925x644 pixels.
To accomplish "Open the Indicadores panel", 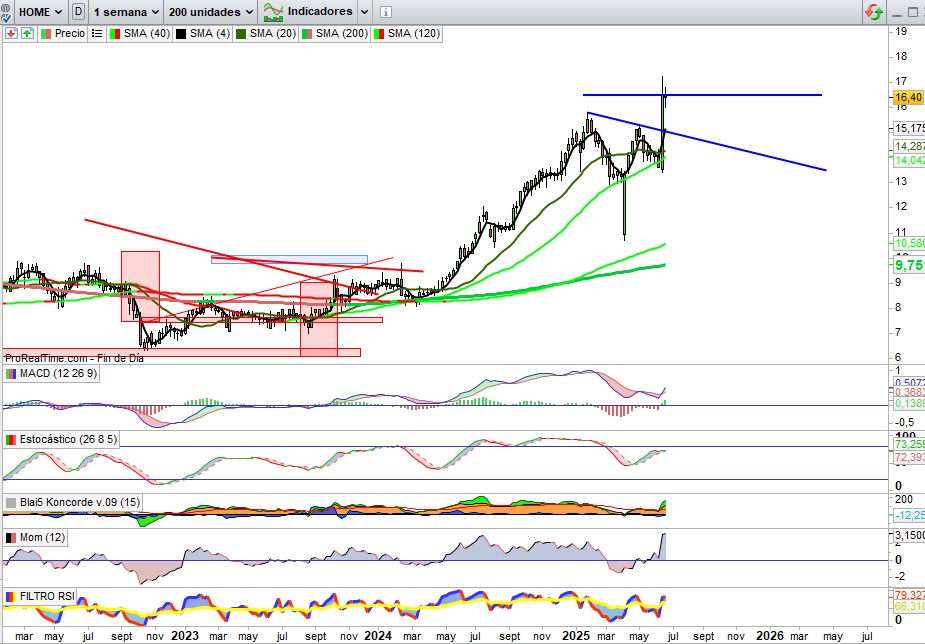I will (x=307, y=12).
